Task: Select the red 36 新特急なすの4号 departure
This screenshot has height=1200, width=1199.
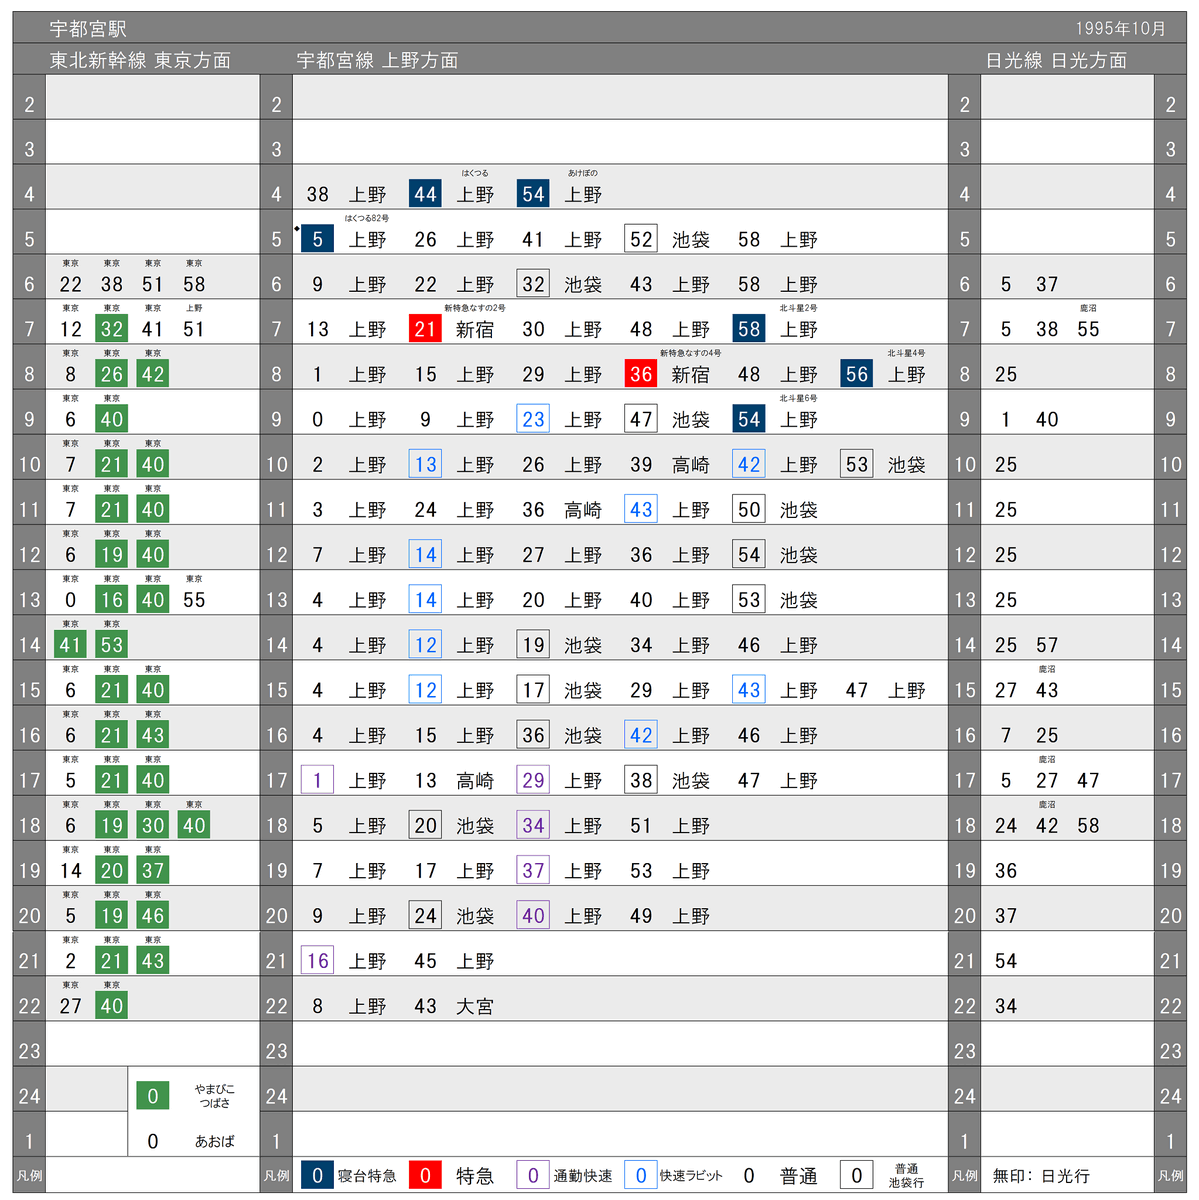Action: point(641,374)
